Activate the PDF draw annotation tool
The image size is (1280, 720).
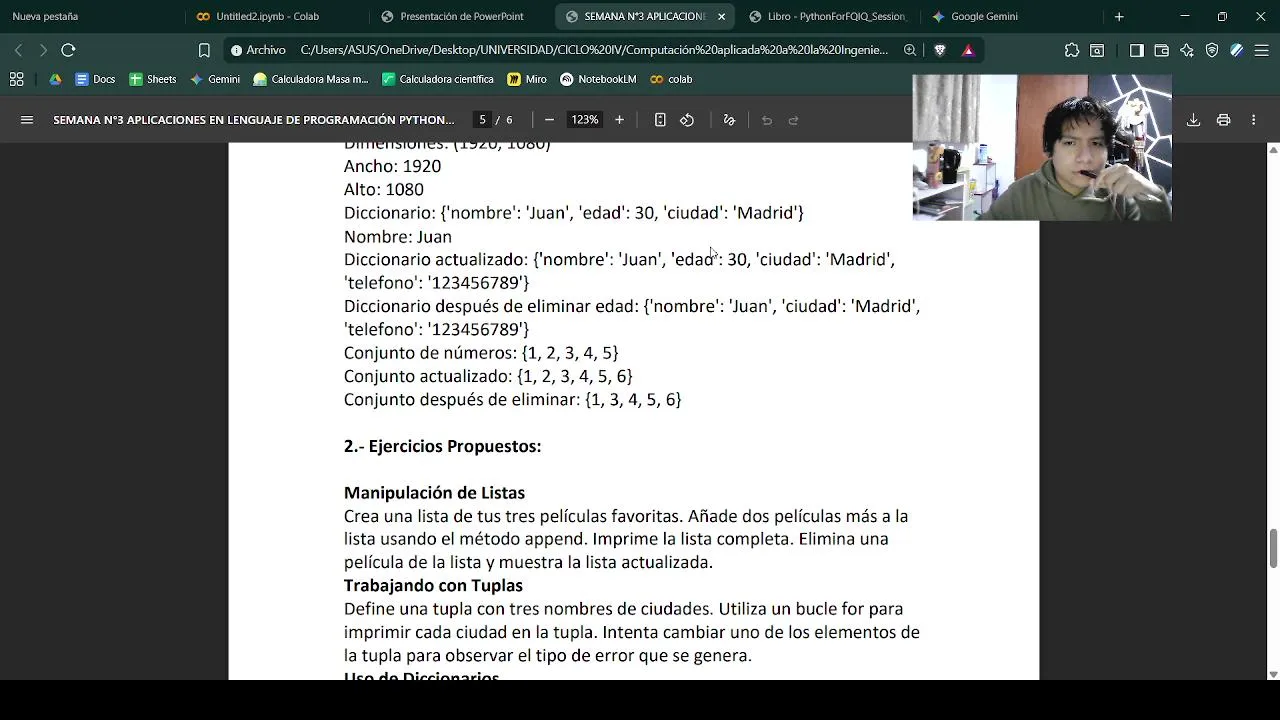click(729, 120)
